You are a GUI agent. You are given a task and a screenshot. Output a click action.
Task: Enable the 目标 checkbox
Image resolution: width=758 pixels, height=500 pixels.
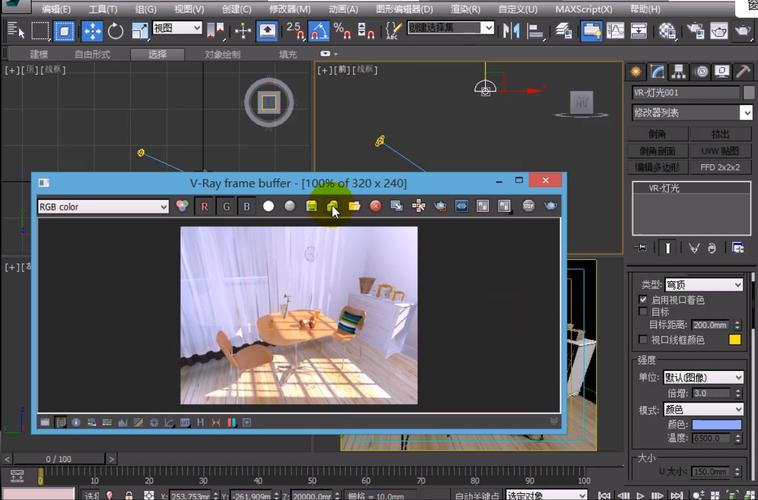(643, 312)
